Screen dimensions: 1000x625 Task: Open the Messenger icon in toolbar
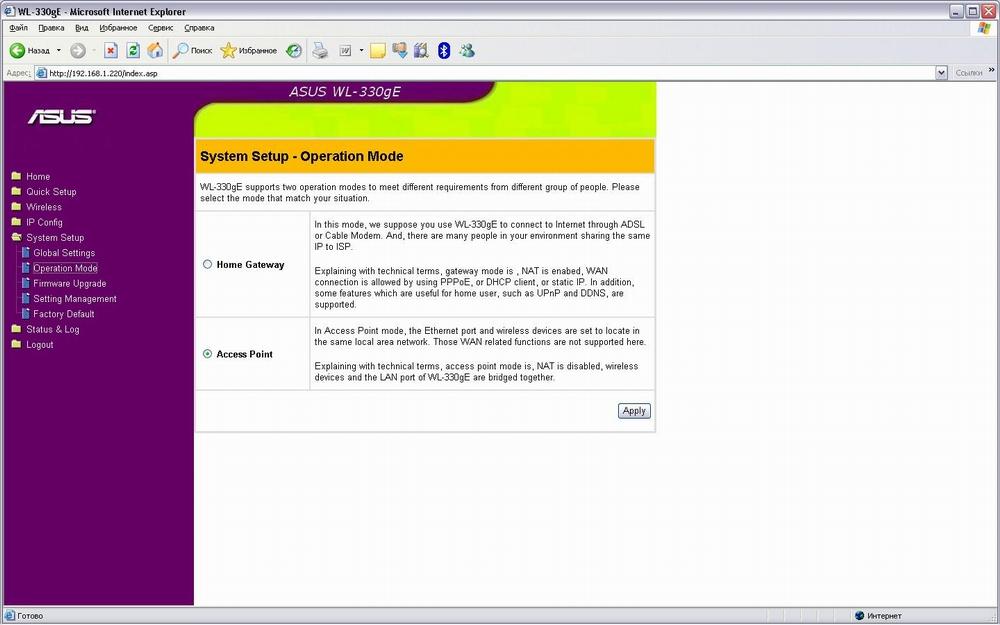466,50
